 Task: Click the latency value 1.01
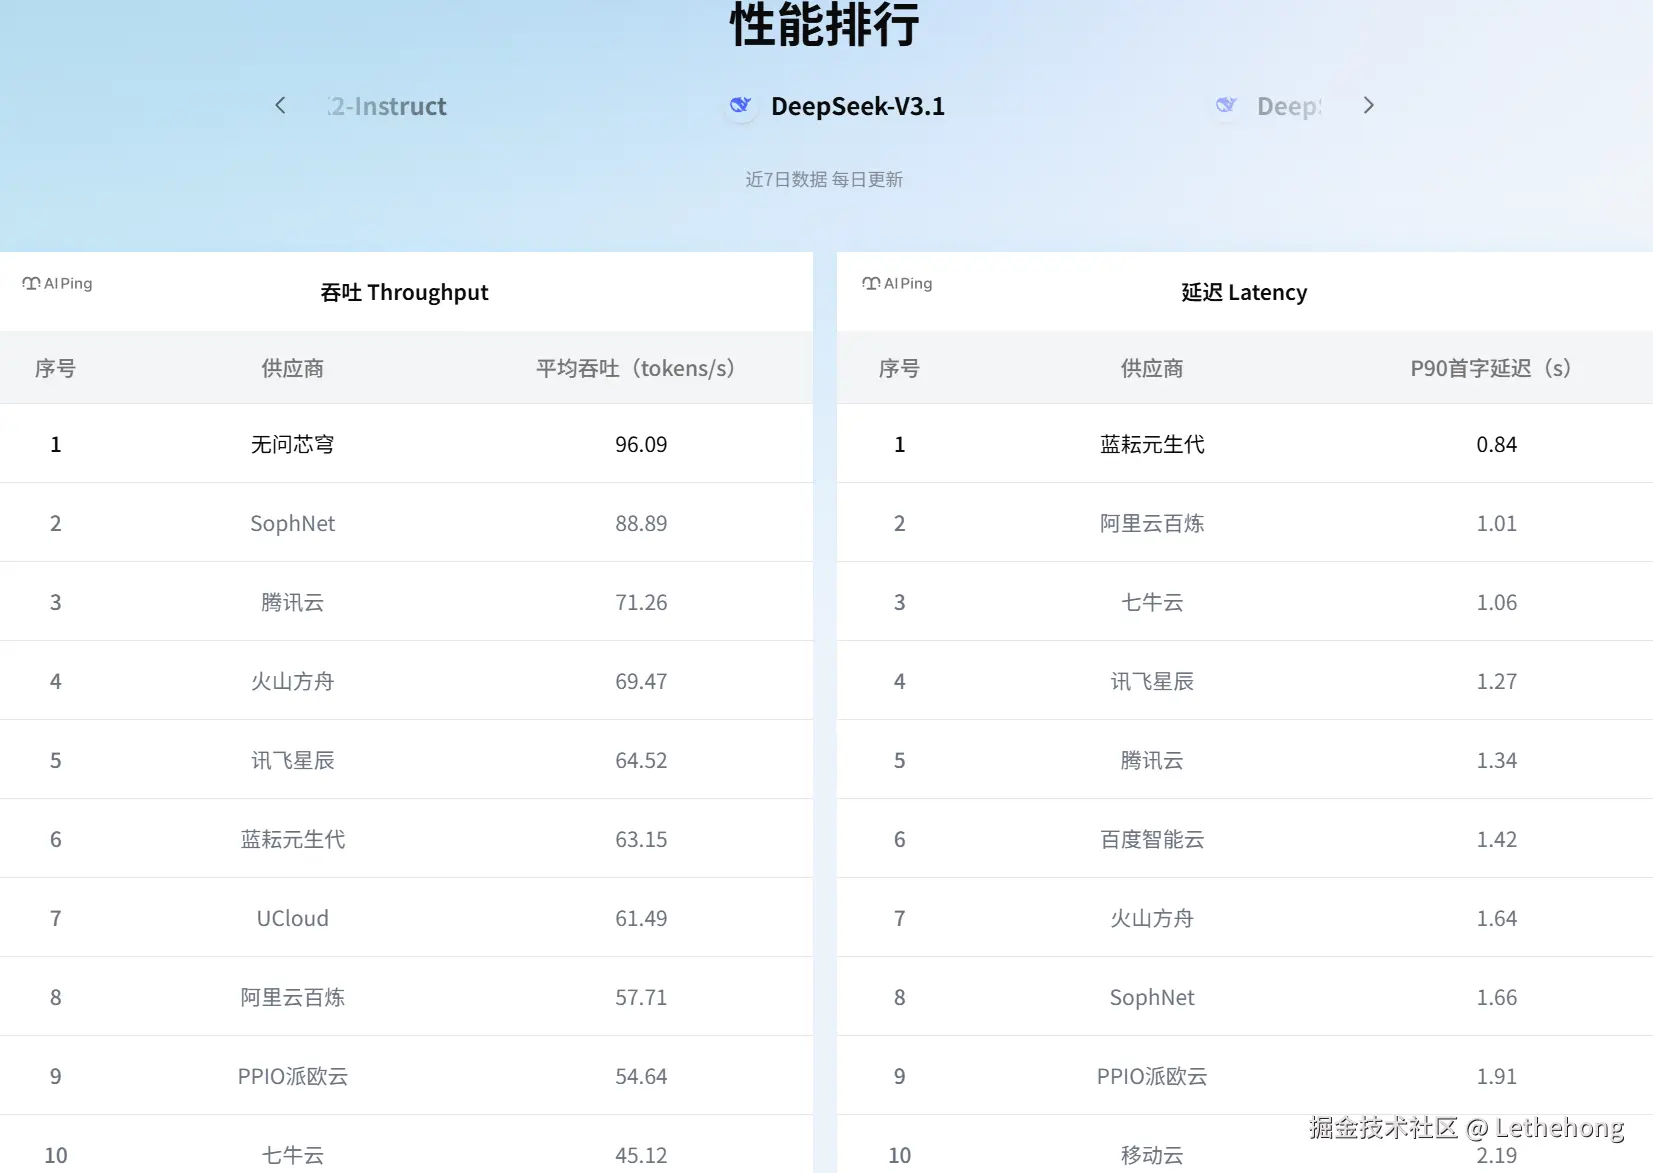click(x=1497, y=523)
